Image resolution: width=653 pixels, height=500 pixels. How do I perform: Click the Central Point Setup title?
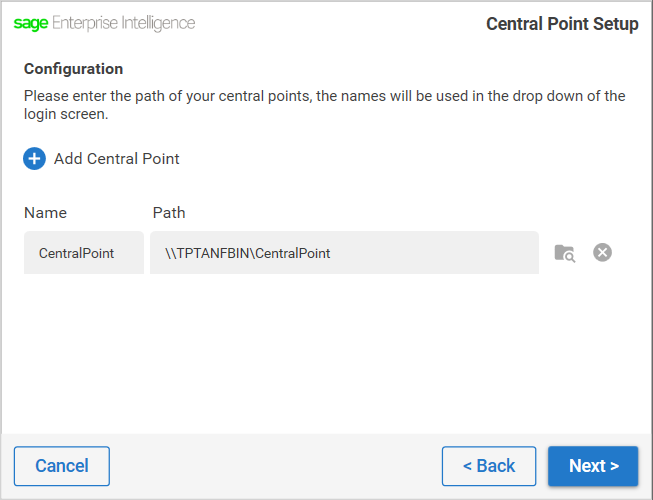click(x=562, y=24)
